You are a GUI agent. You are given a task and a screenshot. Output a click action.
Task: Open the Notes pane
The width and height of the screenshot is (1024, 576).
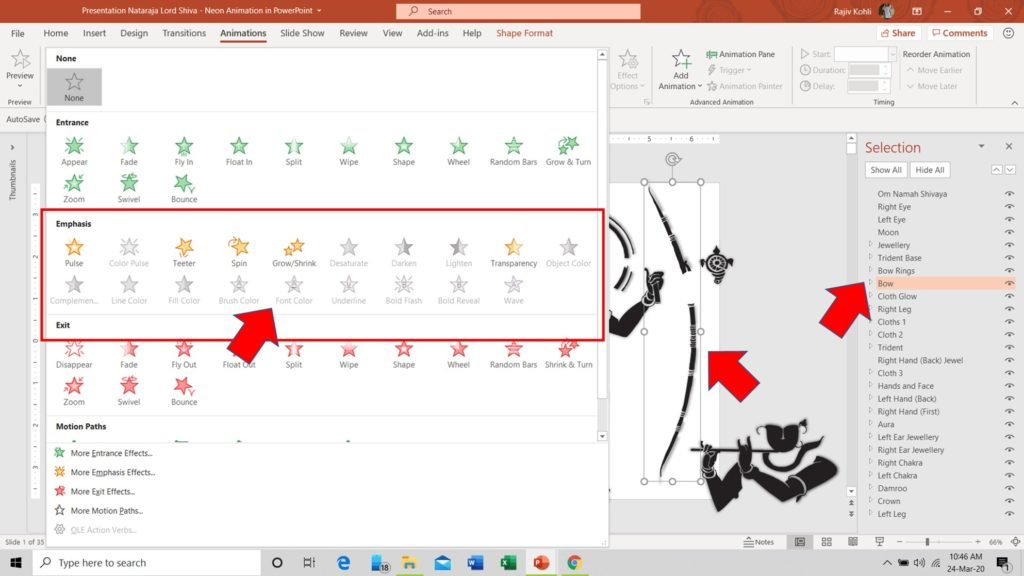tap(758, 541)
